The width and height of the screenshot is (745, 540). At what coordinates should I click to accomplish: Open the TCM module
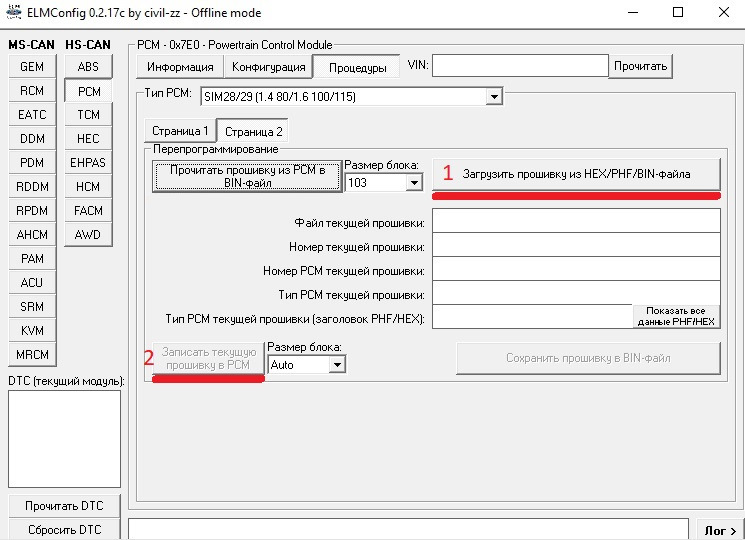click(x=88, y=114)
